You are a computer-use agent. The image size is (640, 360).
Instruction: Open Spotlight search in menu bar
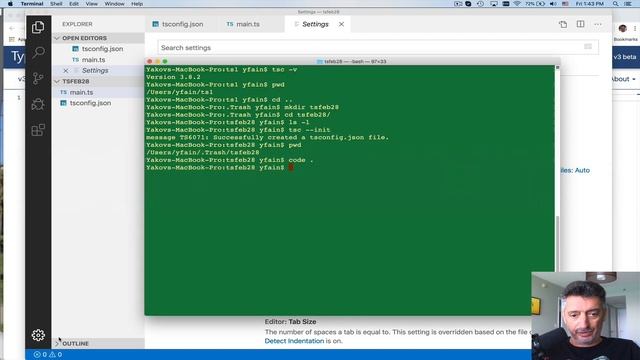615,4
